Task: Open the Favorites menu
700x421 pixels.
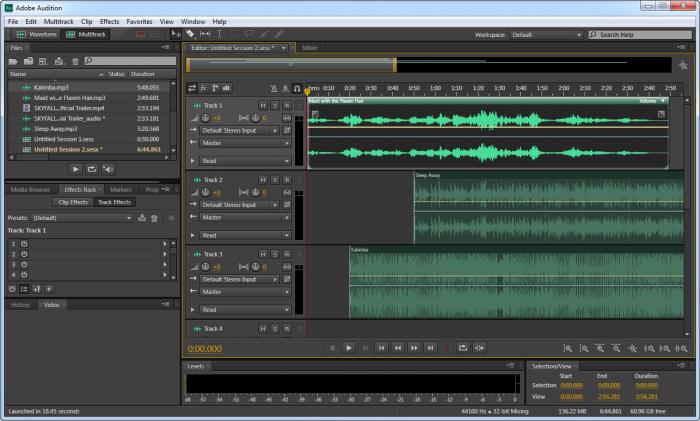Action: pyautogui.click(x=139, y=21)
